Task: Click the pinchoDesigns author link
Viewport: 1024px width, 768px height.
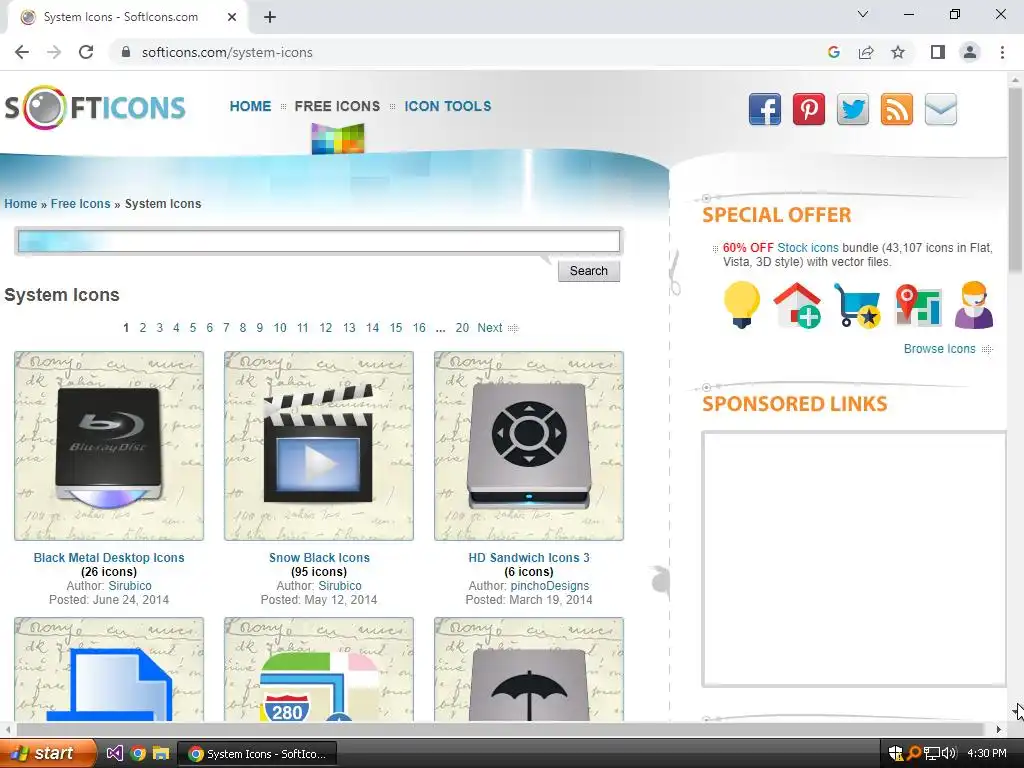Action: coord(550,586)
